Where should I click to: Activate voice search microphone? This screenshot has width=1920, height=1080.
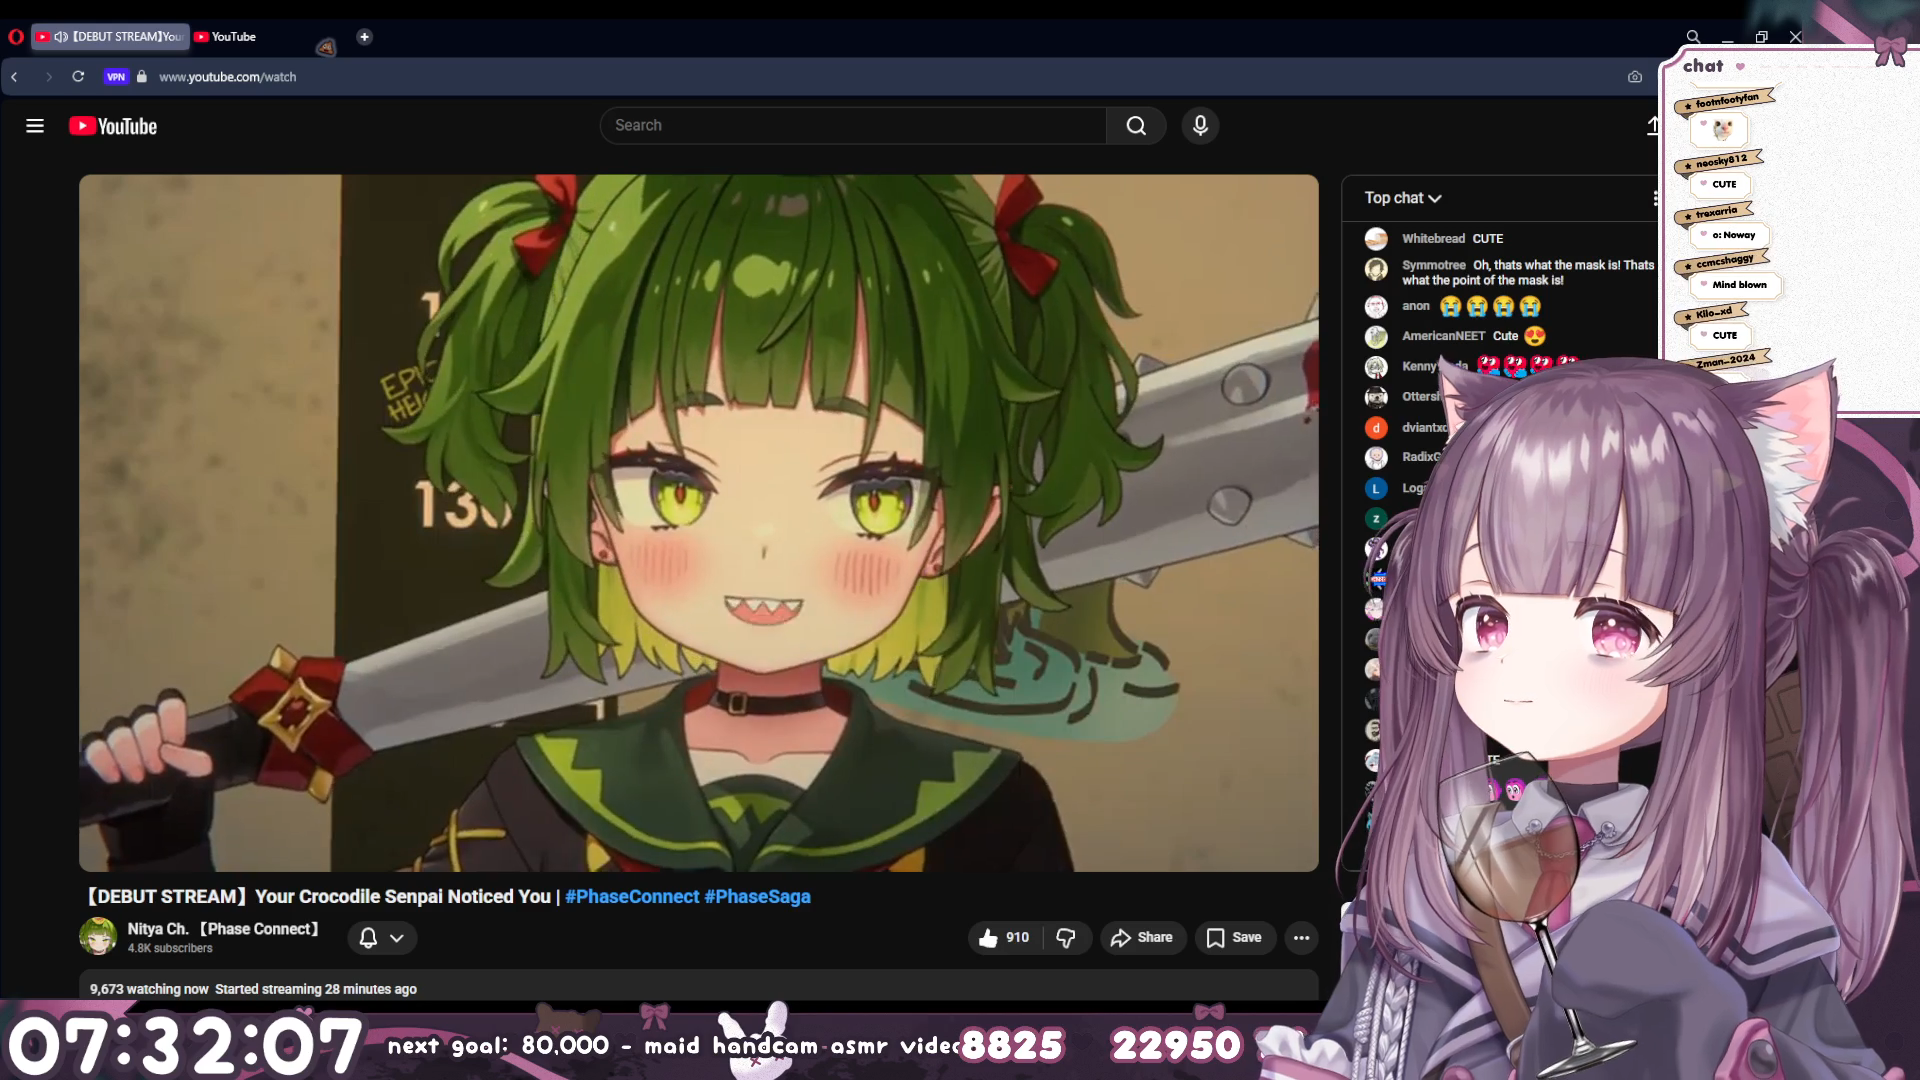1200,126
